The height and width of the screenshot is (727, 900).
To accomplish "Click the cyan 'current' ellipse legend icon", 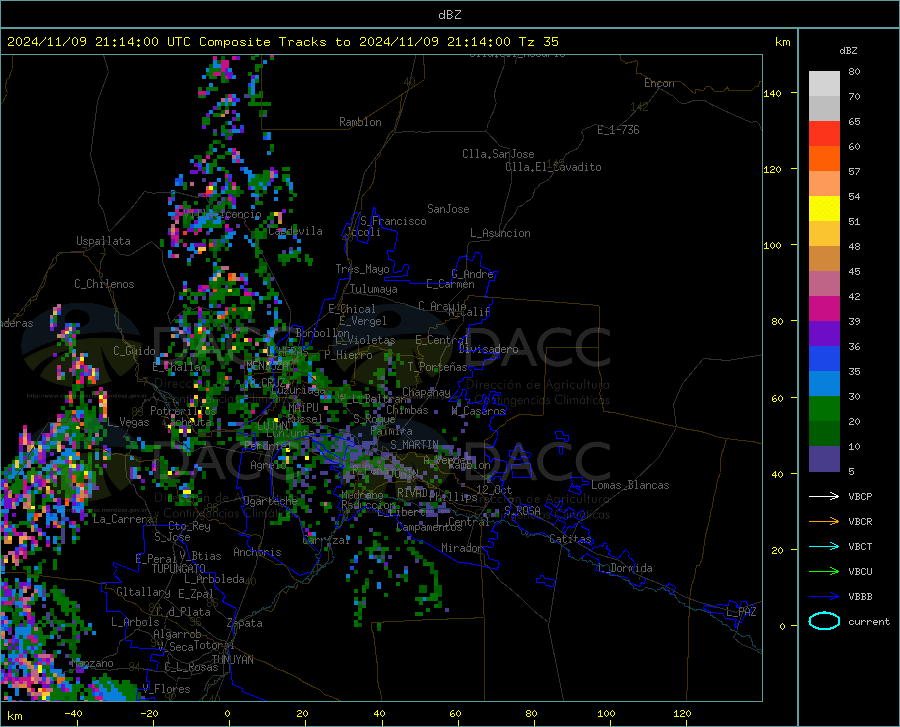I will [824, 621].
